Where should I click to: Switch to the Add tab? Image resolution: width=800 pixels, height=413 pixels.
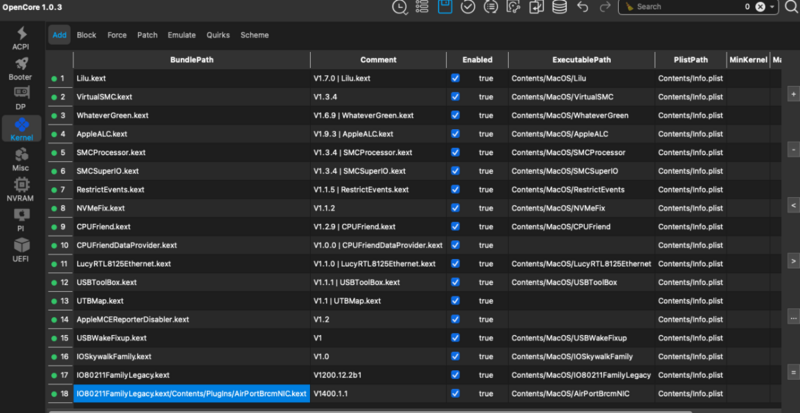click(x=60, y=35)
